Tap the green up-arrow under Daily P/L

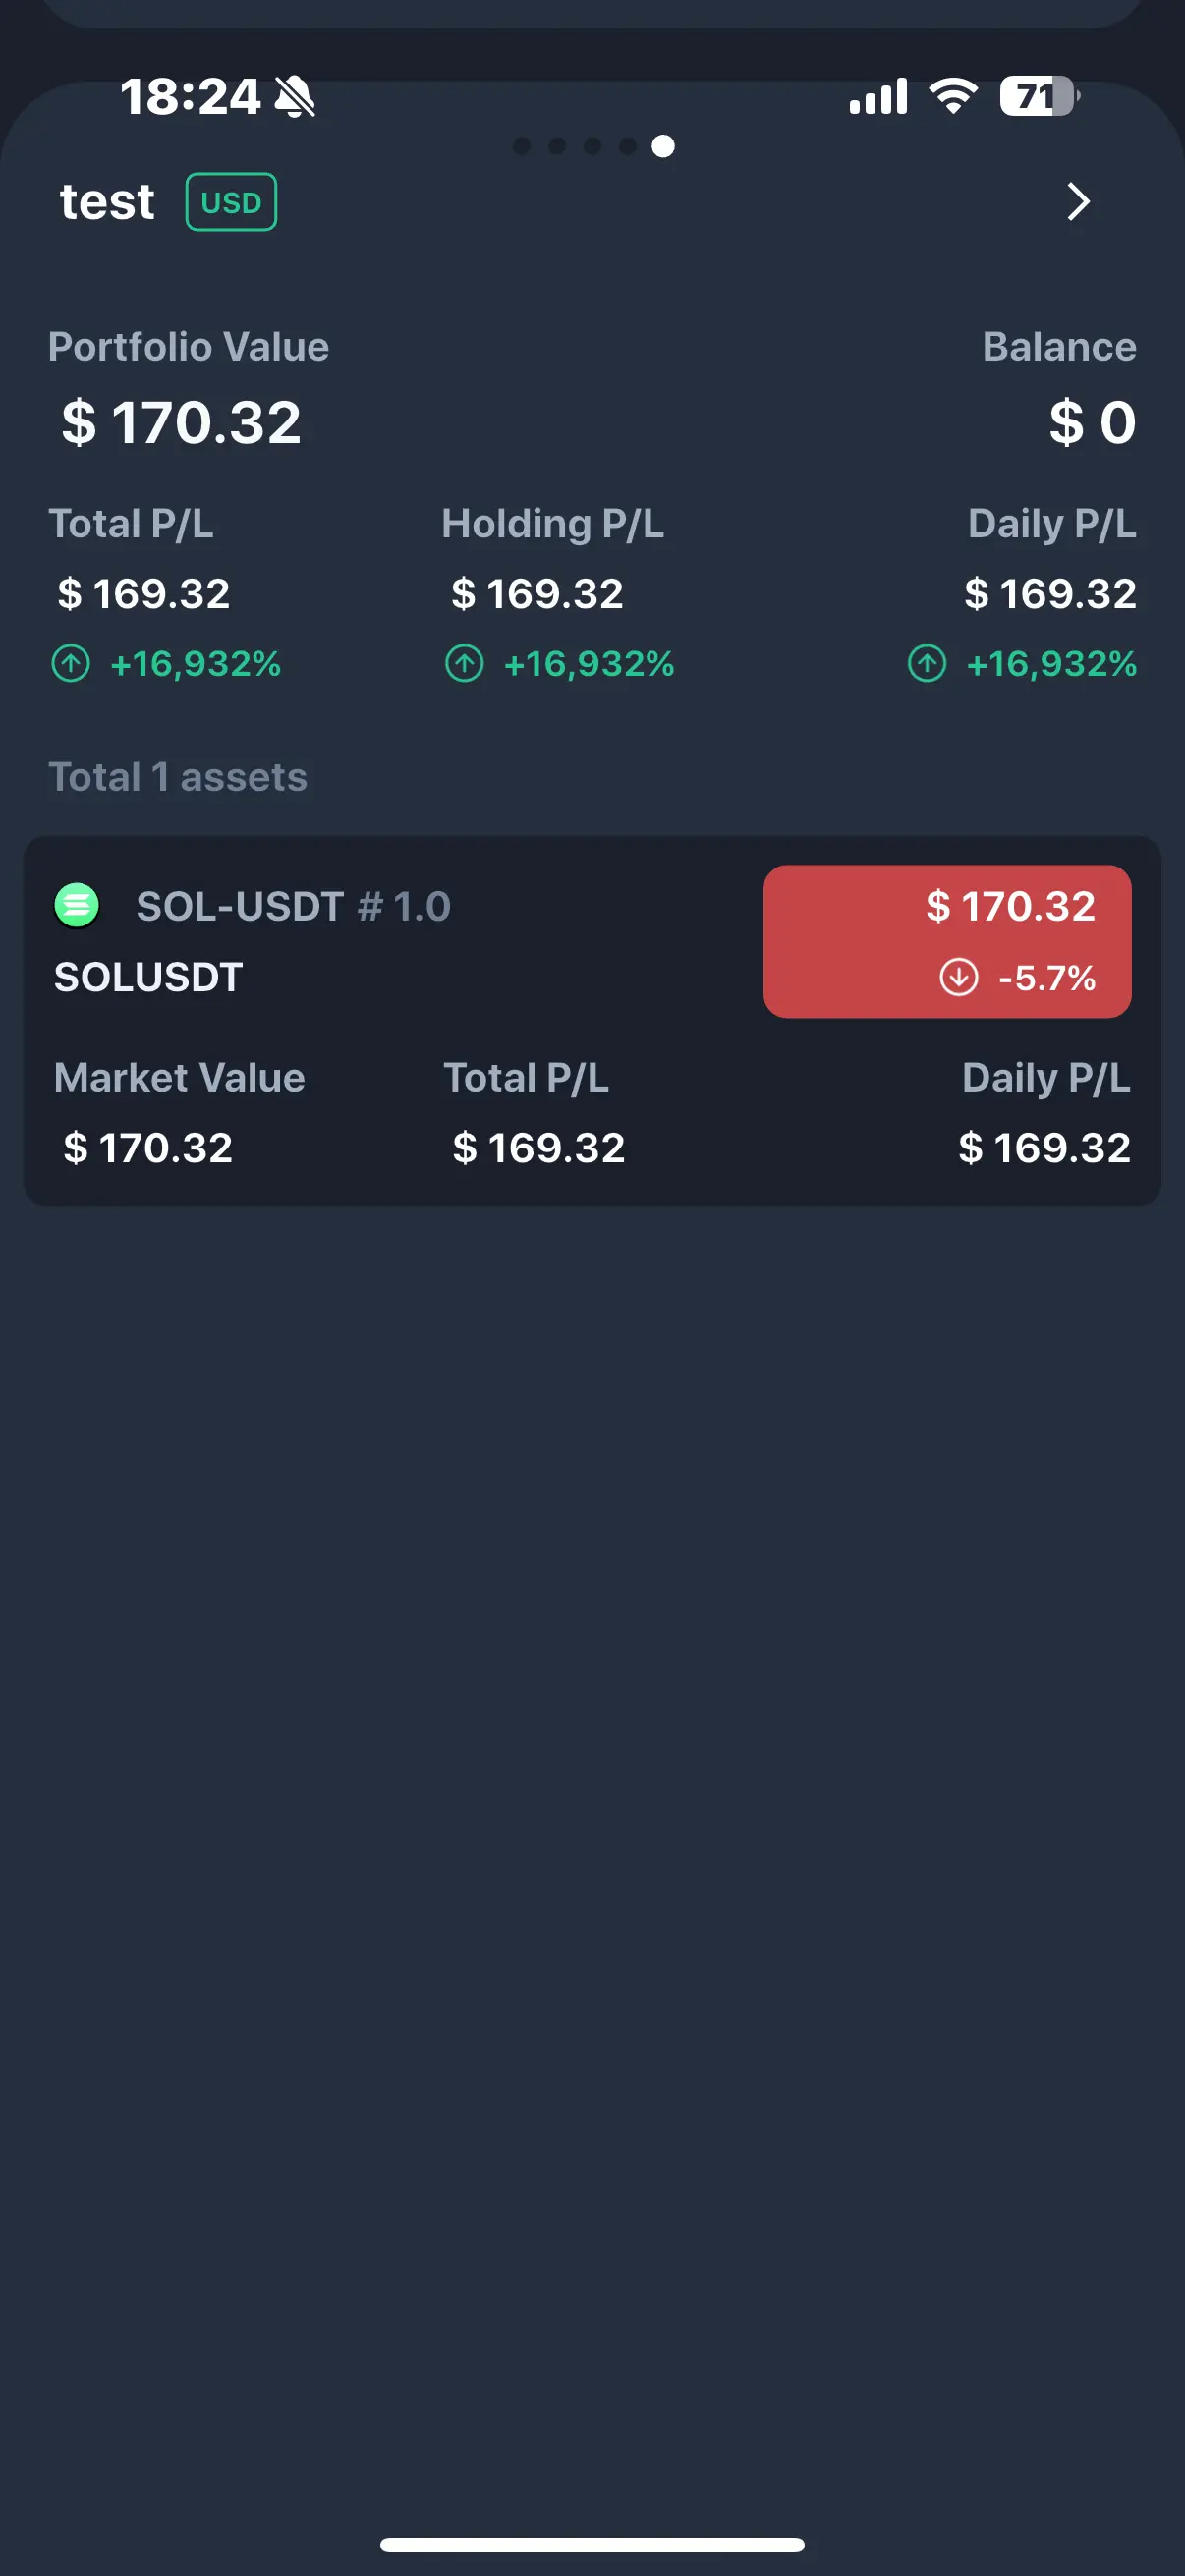point(927,663)
